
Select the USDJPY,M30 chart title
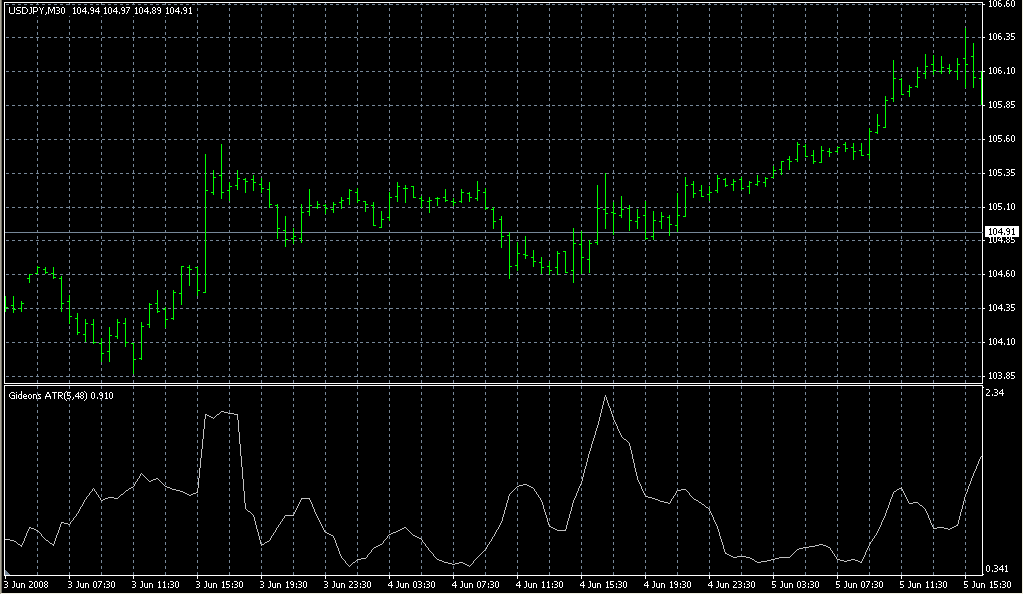pos(35,7)
